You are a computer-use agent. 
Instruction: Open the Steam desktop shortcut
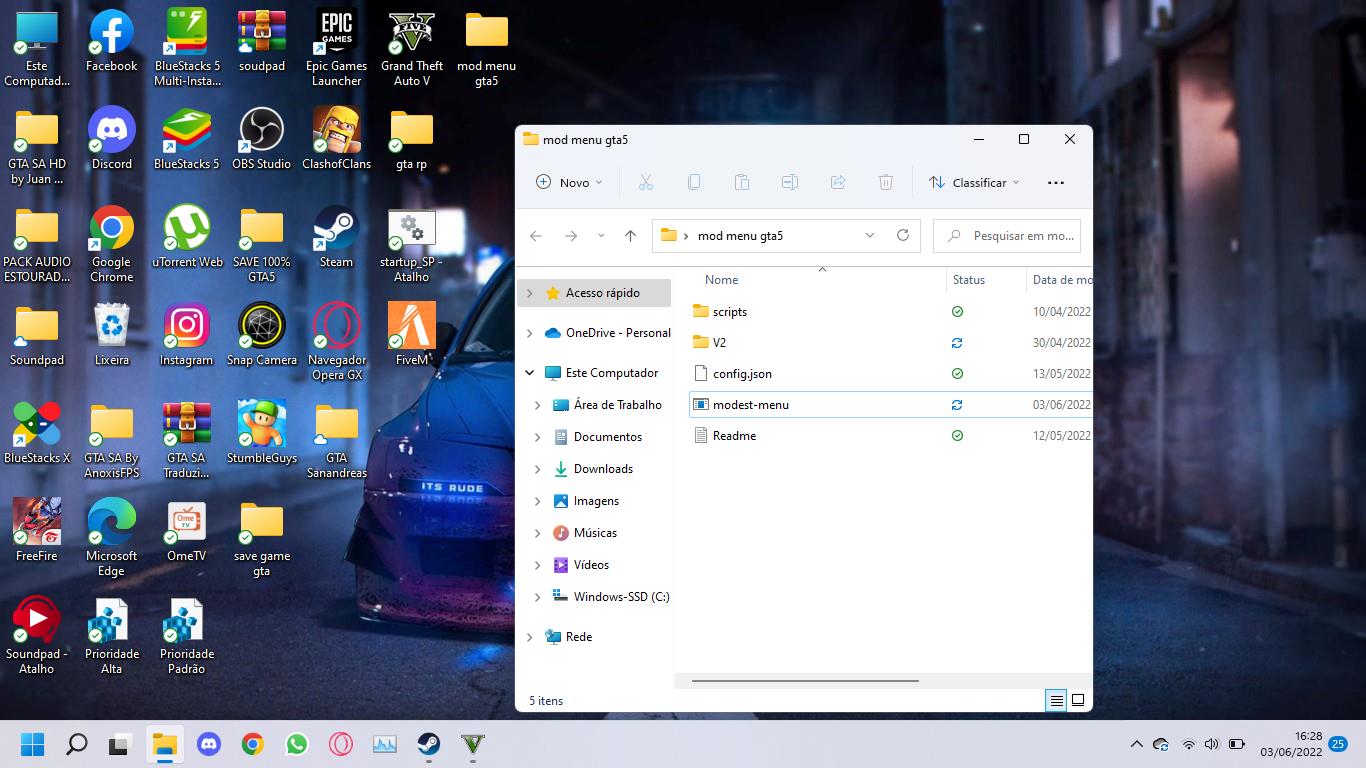(x=336, y=237)
